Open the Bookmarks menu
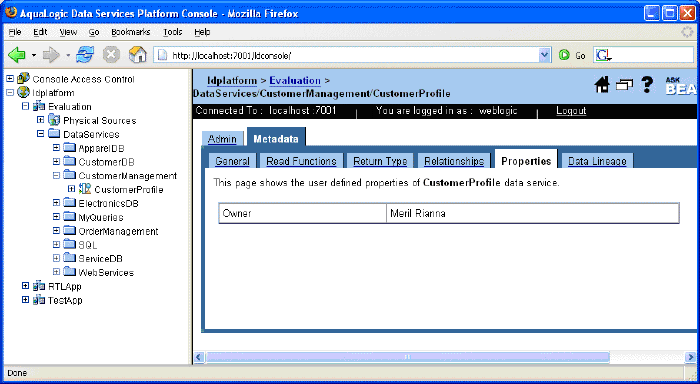This screenshot has height=384, width=700. [x=131, y=32]
